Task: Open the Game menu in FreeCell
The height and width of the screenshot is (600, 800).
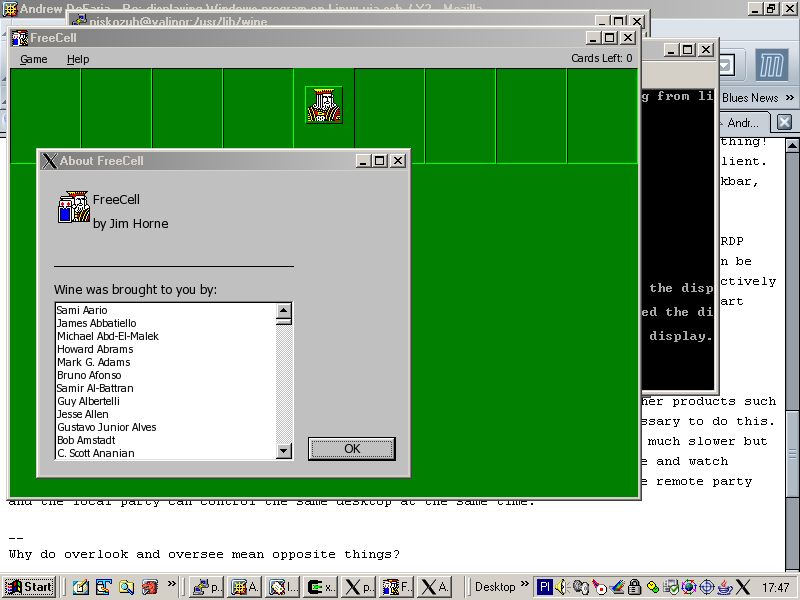Action: [x=33, y=59]
